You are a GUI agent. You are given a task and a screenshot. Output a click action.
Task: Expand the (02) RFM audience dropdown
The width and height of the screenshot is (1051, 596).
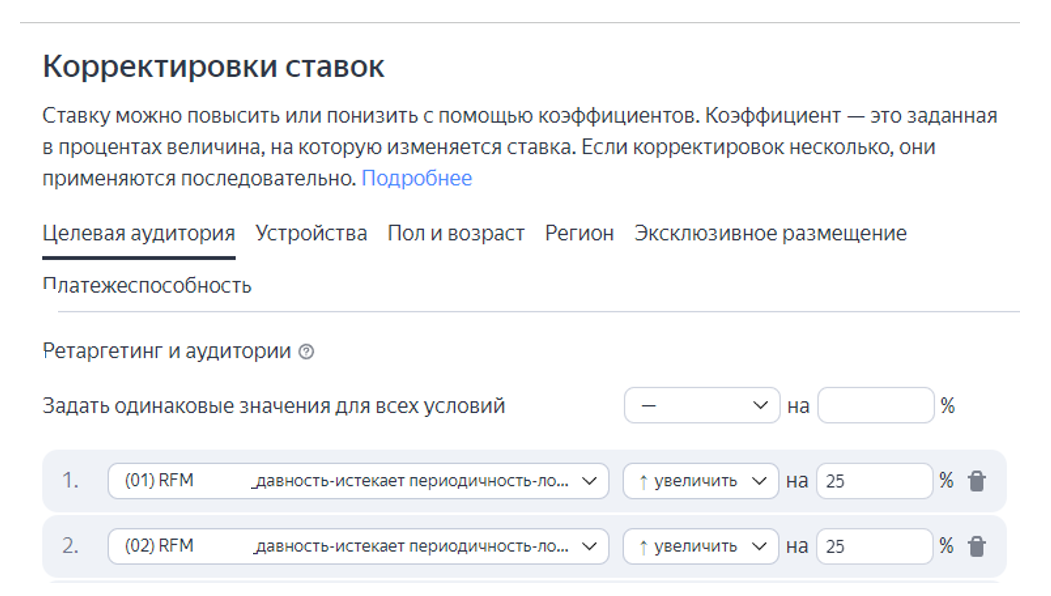click(x=358, y=547)
